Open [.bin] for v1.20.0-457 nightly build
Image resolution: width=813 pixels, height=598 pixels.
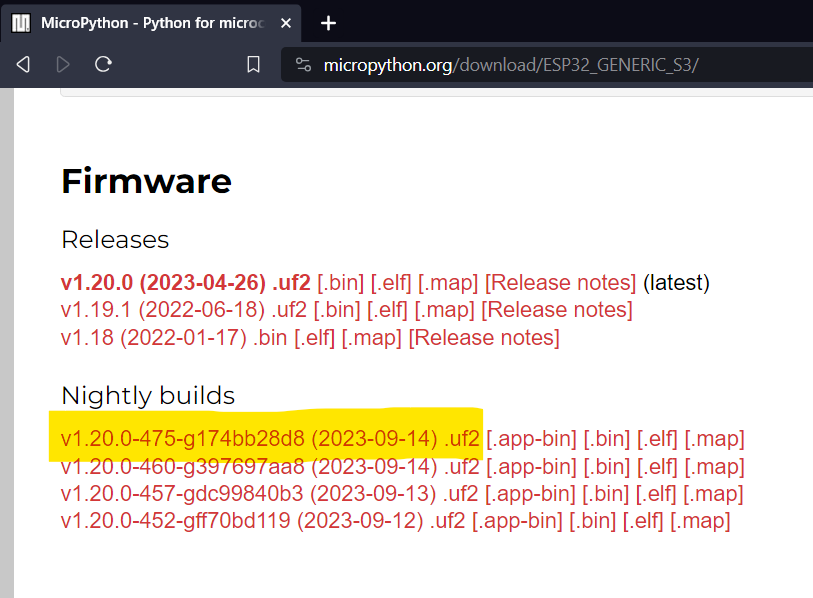point(605,494)
